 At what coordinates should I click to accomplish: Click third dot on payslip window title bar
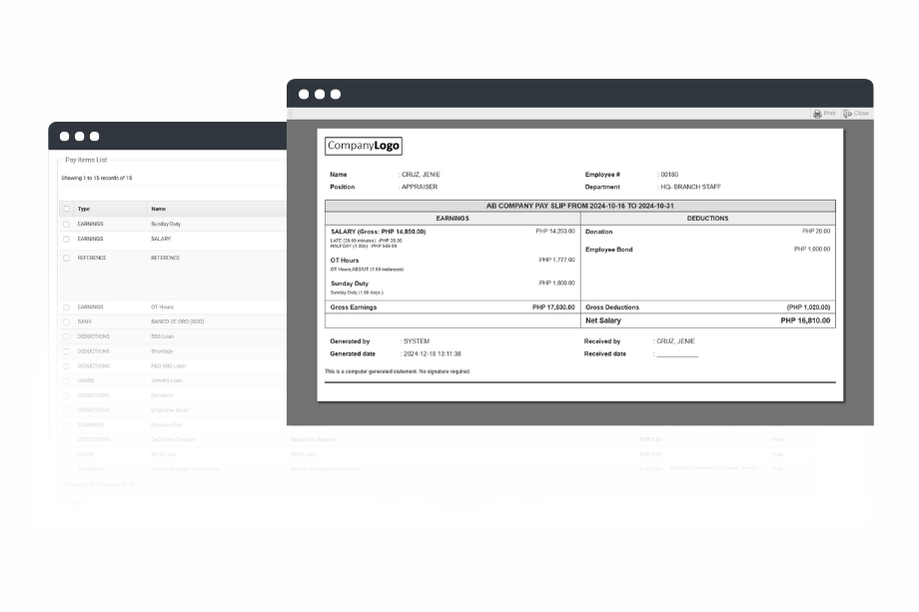[x=336, y=94]
